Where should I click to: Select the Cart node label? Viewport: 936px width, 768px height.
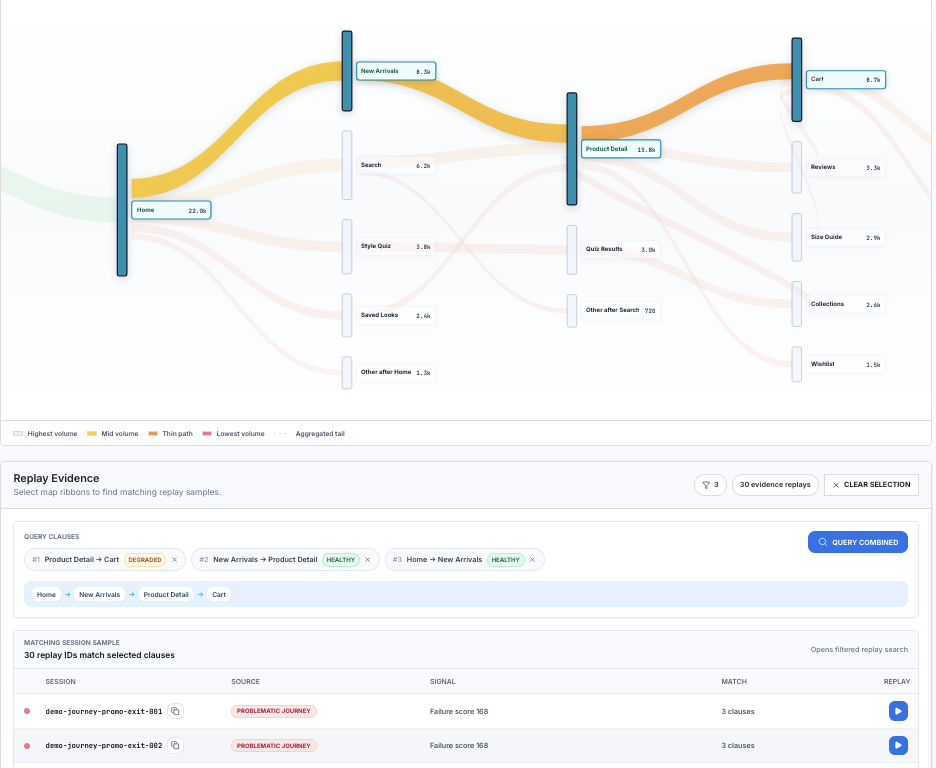pos(845,79)
